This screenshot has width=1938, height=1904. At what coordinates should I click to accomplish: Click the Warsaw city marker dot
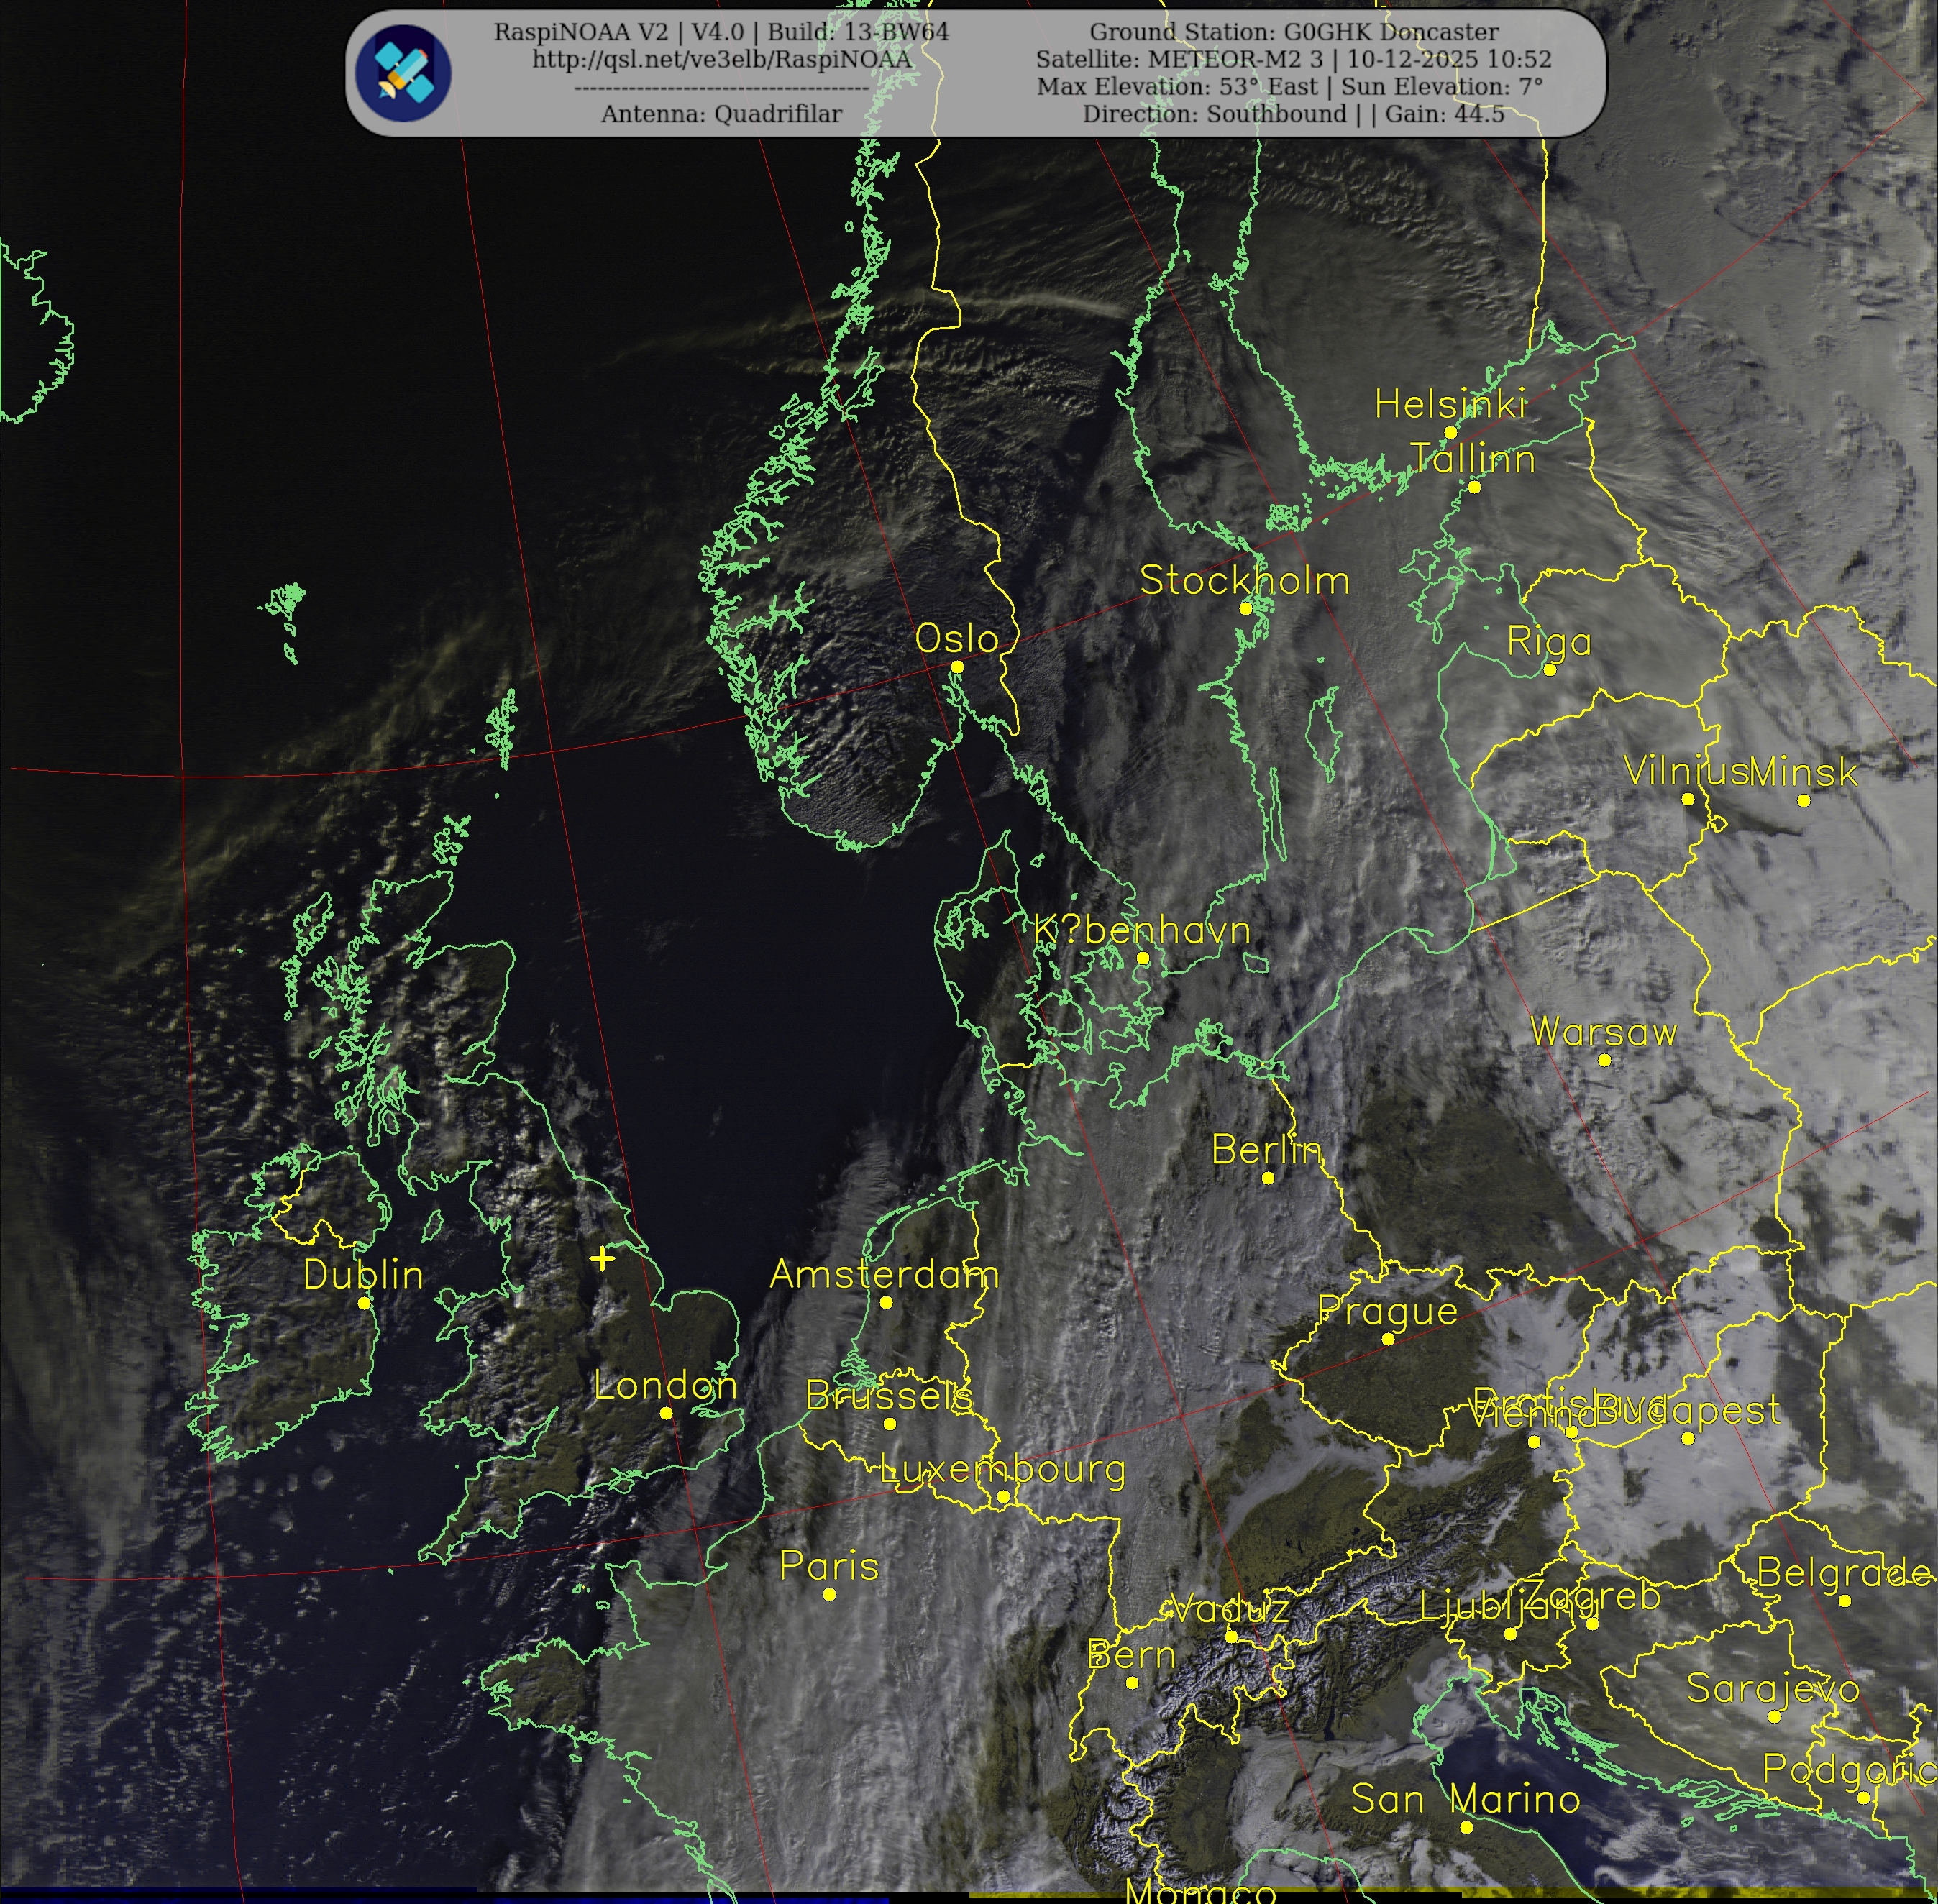pos(1605,1060)
